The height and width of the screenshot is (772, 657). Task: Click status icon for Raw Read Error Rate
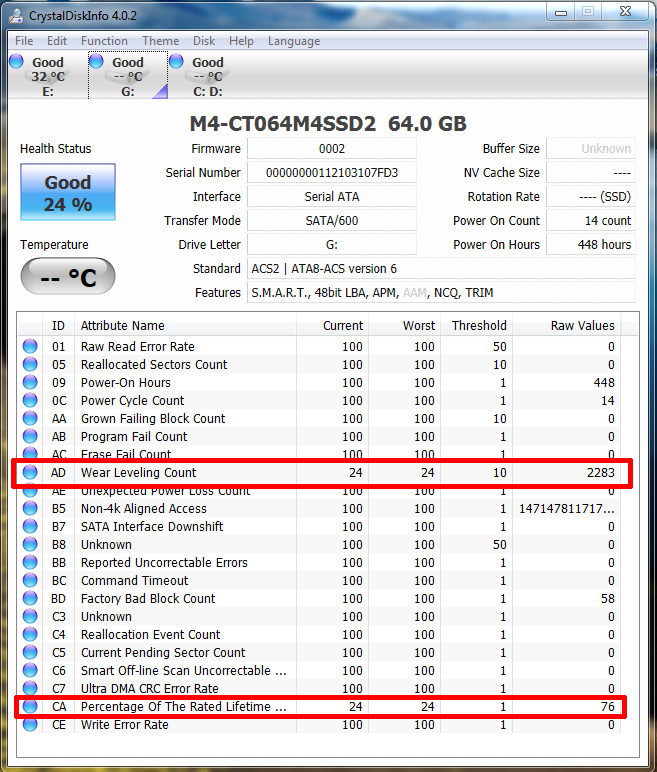click(x=30, y=346)
